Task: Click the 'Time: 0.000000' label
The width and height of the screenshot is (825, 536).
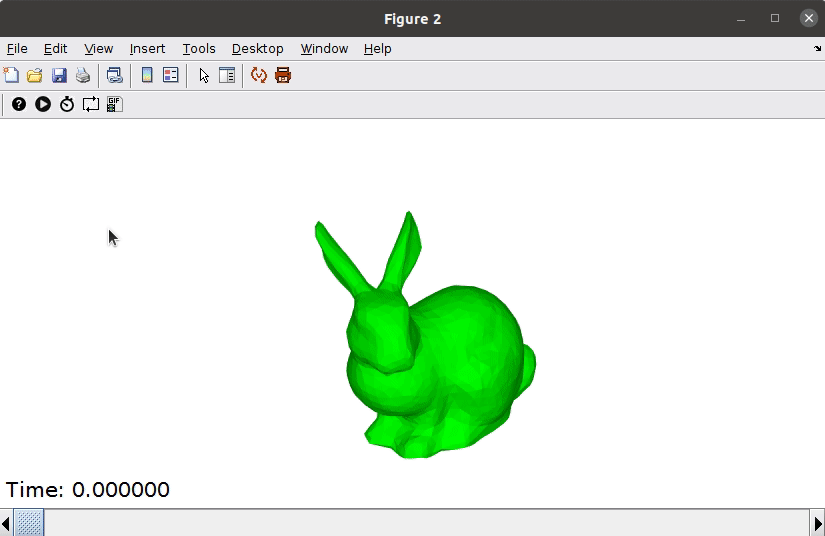Action: coord(87,490)
